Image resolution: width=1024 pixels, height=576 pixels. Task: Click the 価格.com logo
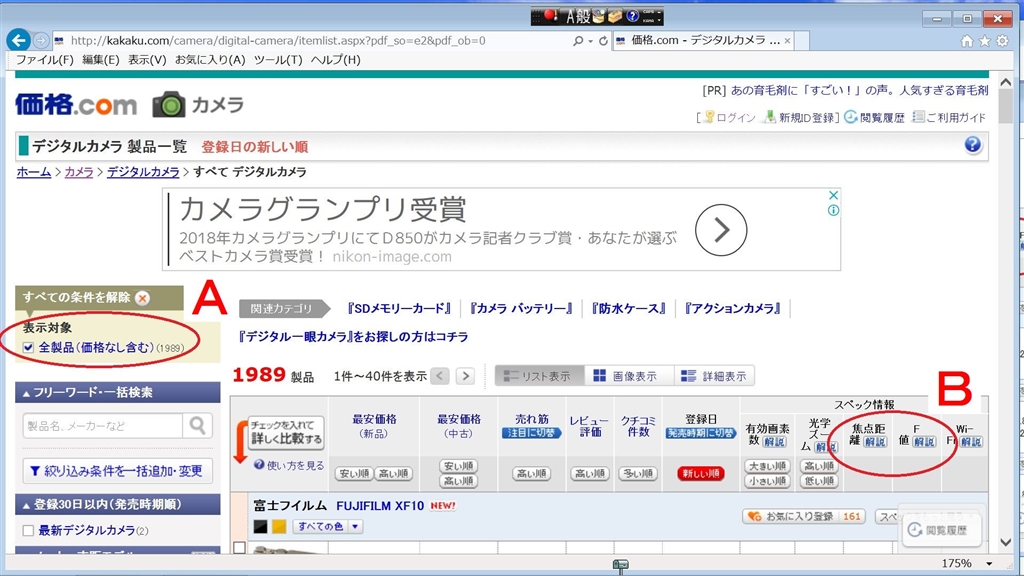tap(76, 104)
